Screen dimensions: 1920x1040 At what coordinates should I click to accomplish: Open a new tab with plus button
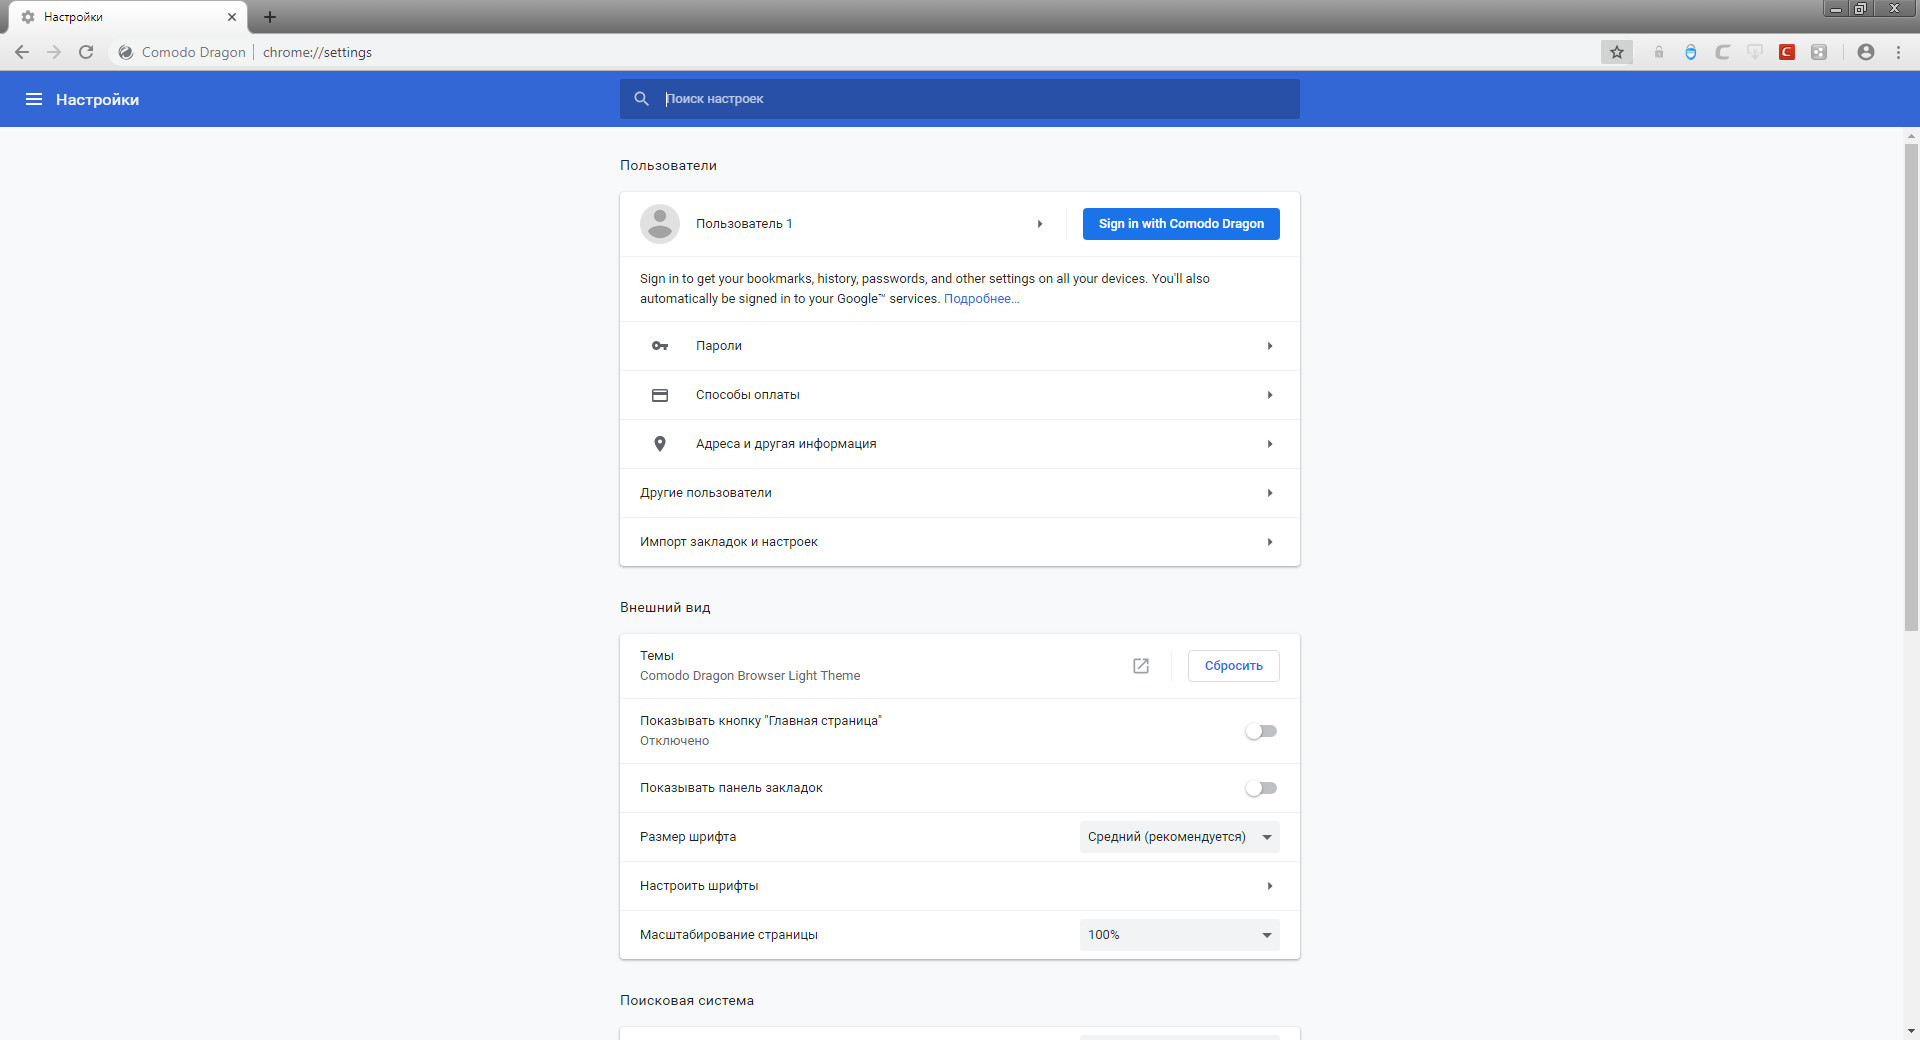(x=270, y=17)
